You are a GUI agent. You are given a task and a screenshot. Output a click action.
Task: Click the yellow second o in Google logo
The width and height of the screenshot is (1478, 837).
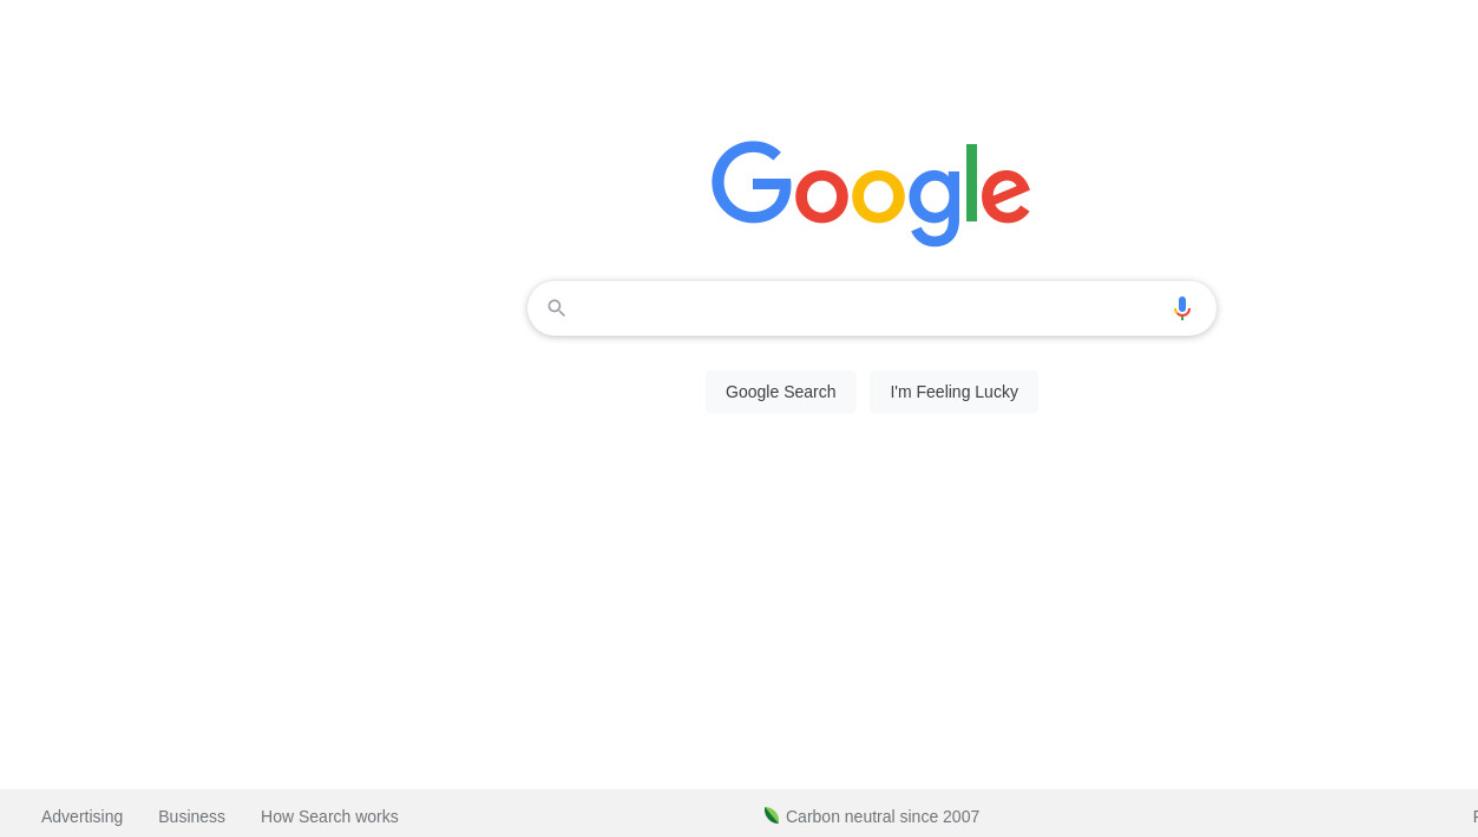[x=879, y=195]
